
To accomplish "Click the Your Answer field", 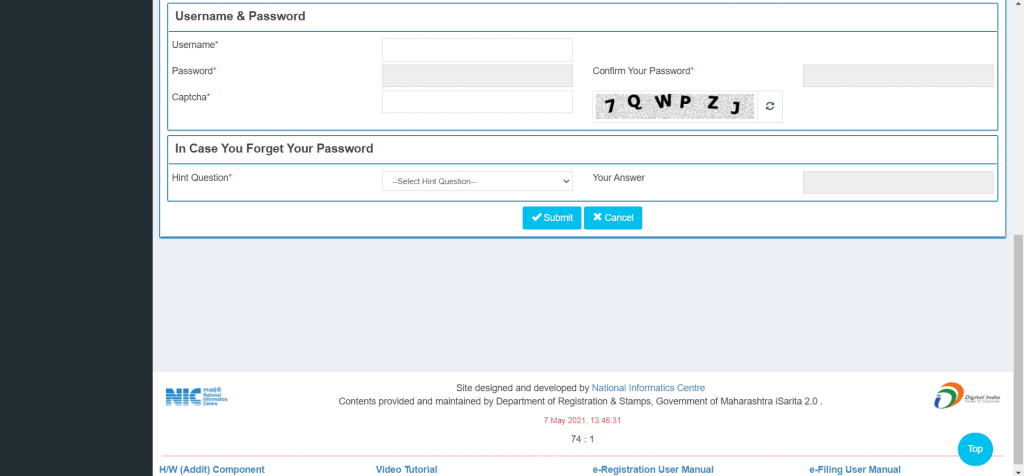I will (x=898, y=181).
